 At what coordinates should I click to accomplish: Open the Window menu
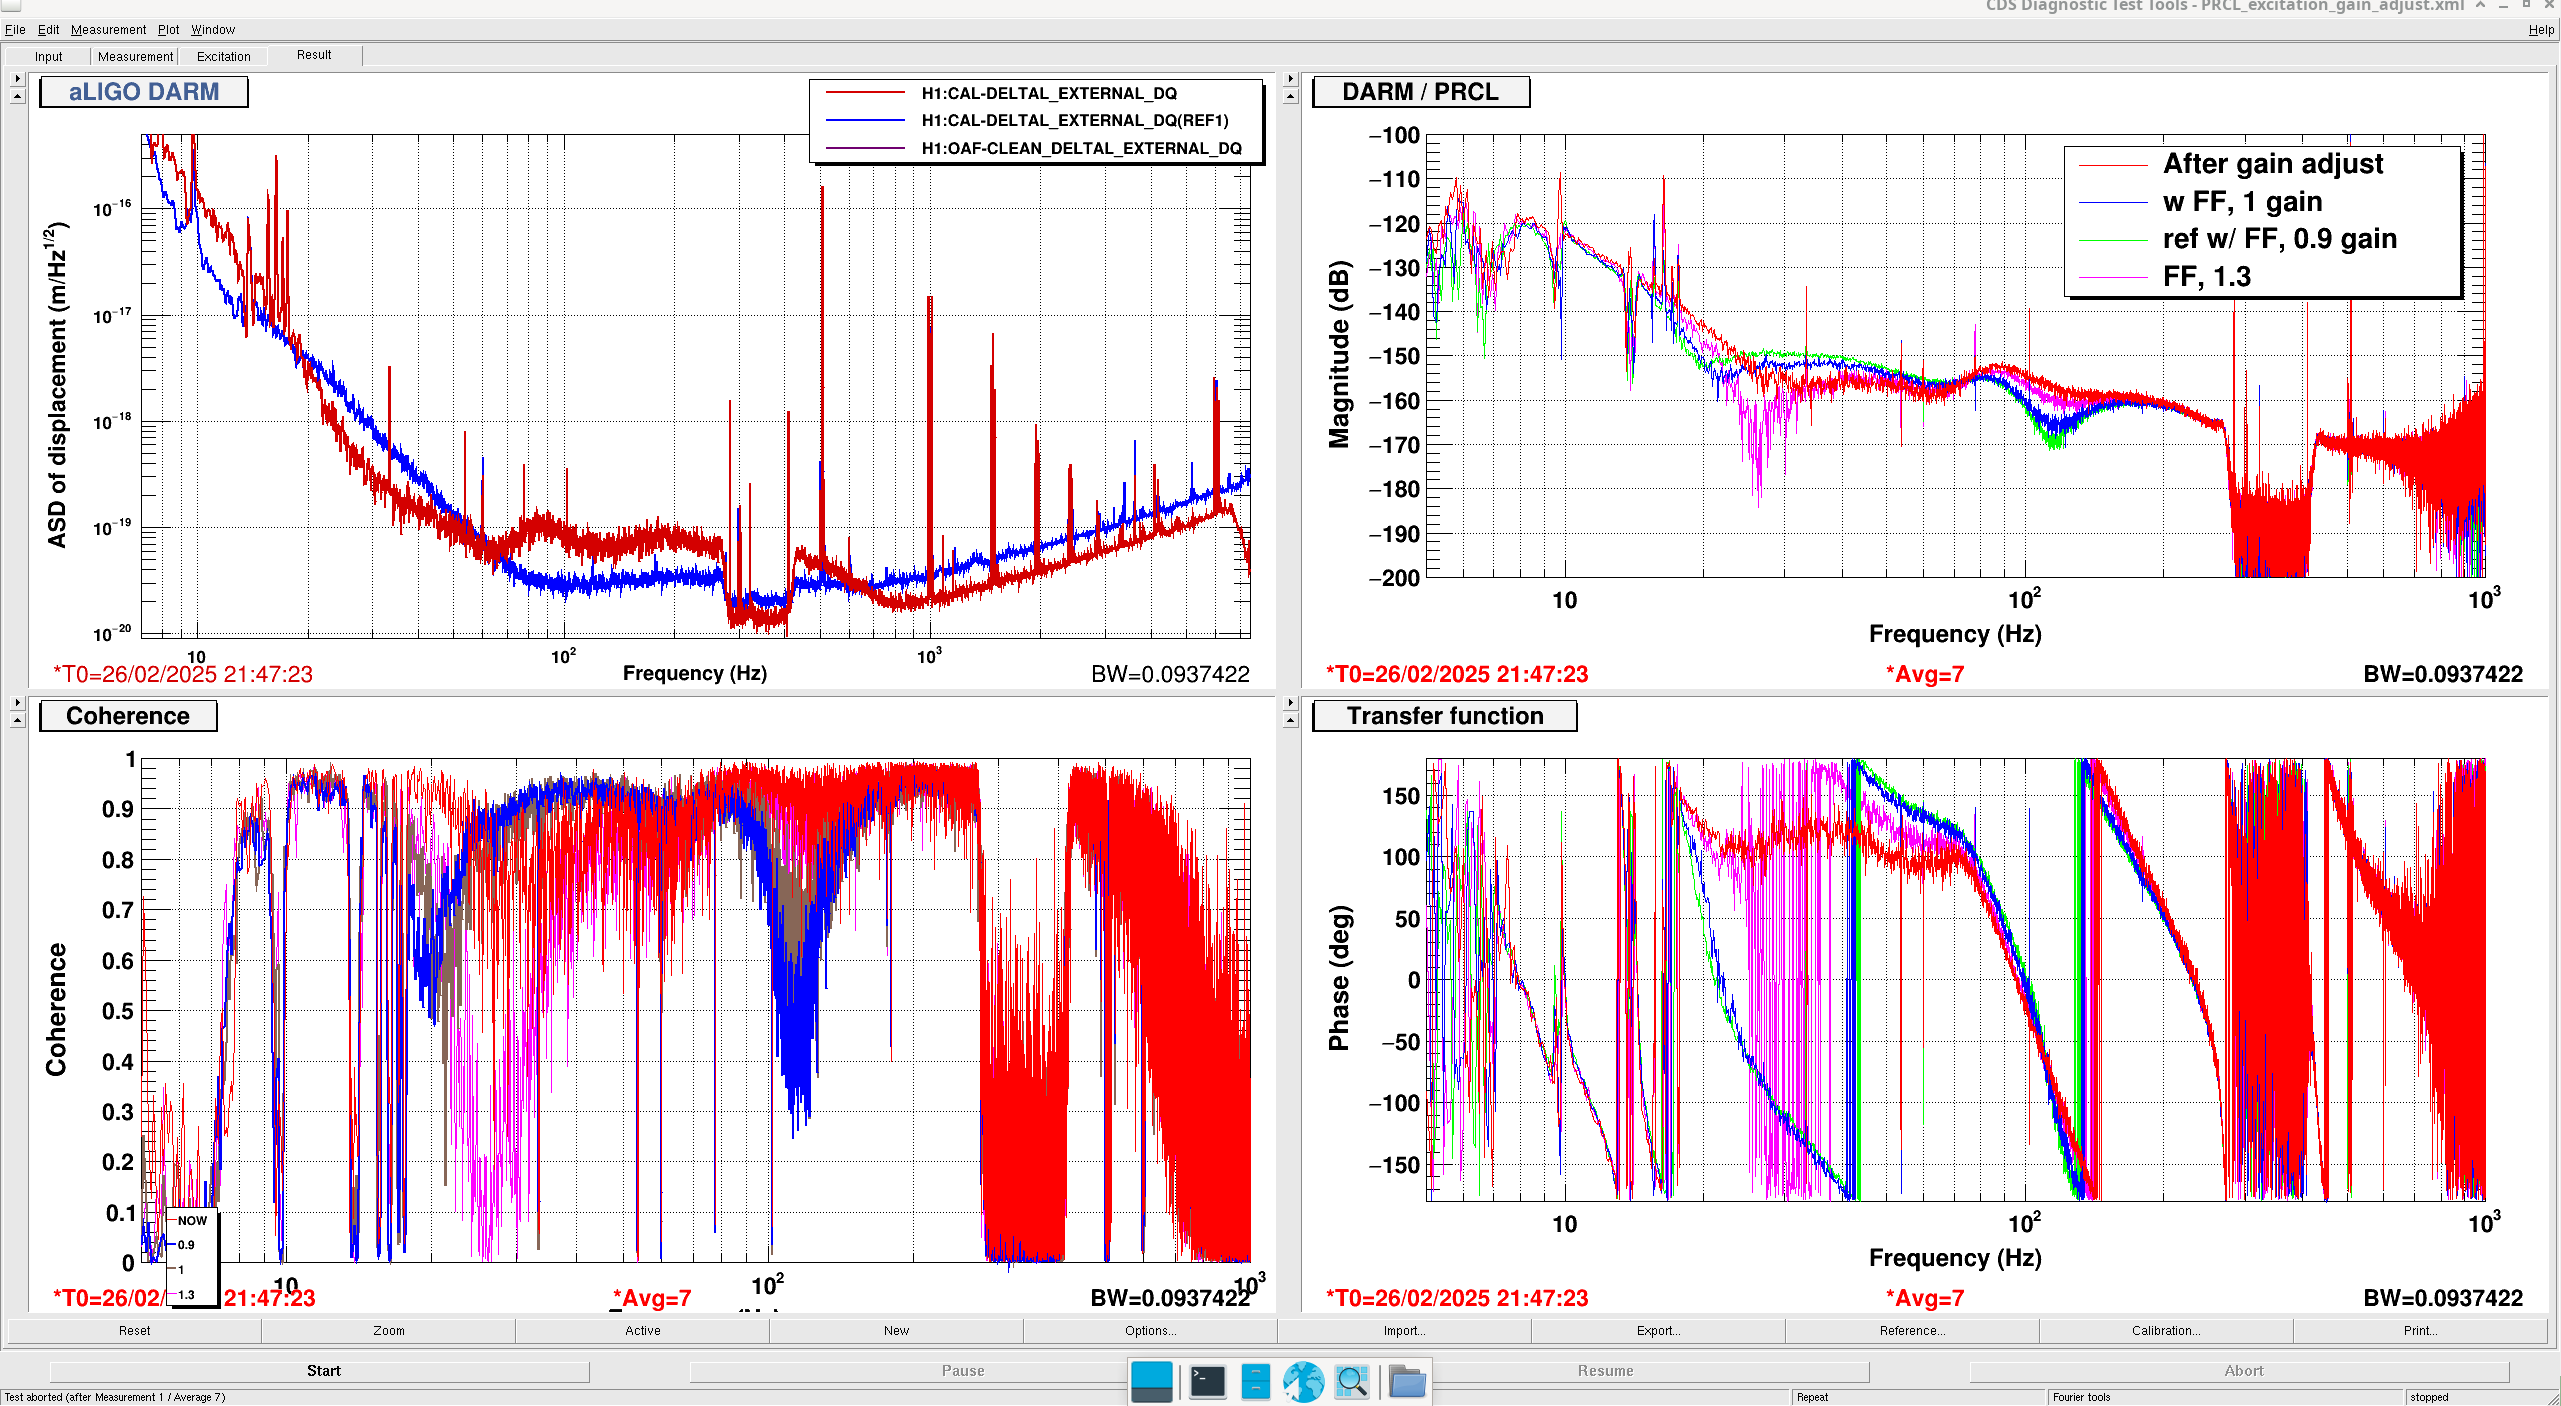pyautogui.click(x=213, y=29)
